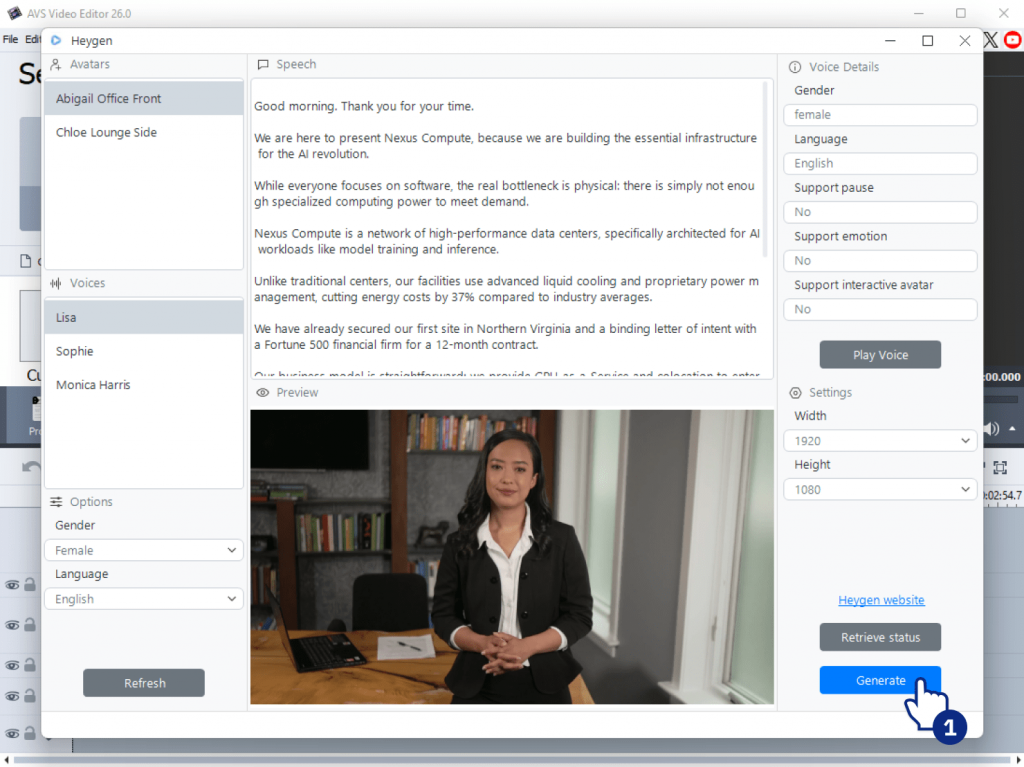Select the Abigail Office Front avatar

coord(144,99)
